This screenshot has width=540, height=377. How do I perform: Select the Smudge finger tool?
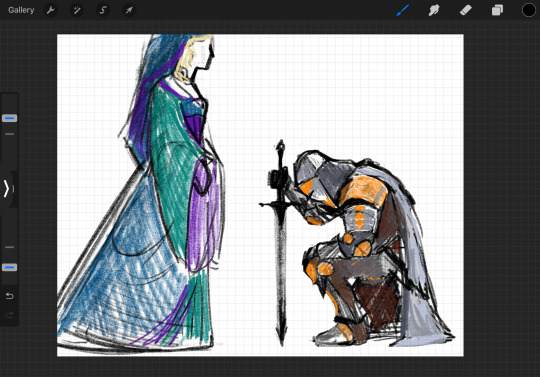point(434,10)
